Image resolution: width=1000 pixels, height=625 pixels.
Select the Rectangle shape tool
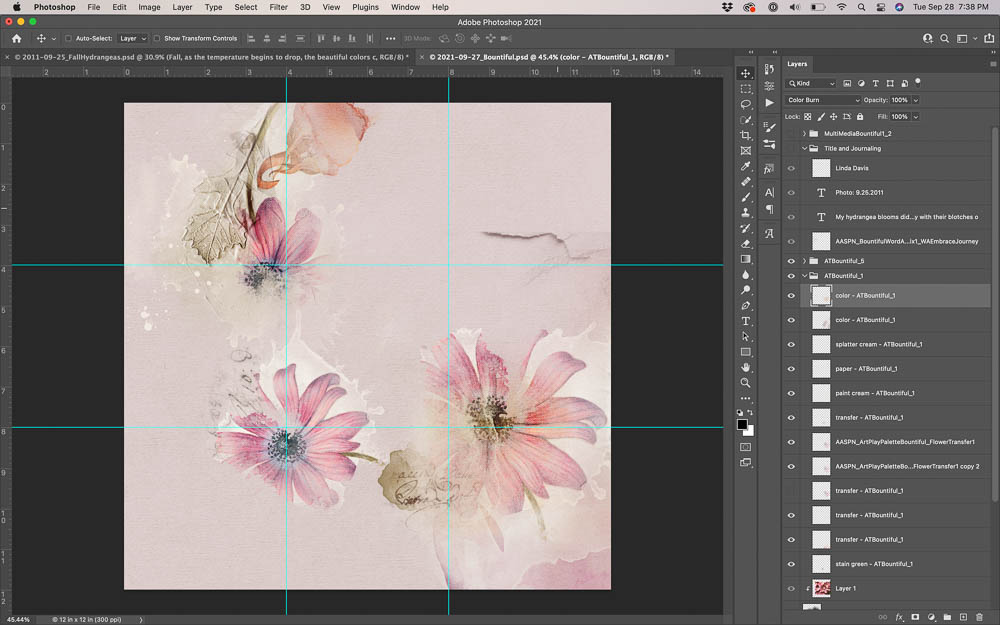[746, 352]
